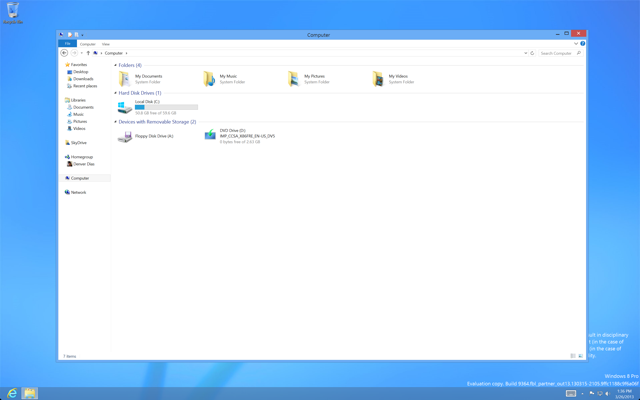Expand the ribbon with the chevron
This screenshot has height=400, width=640.
pyautogui.click(x=576, y=44)
